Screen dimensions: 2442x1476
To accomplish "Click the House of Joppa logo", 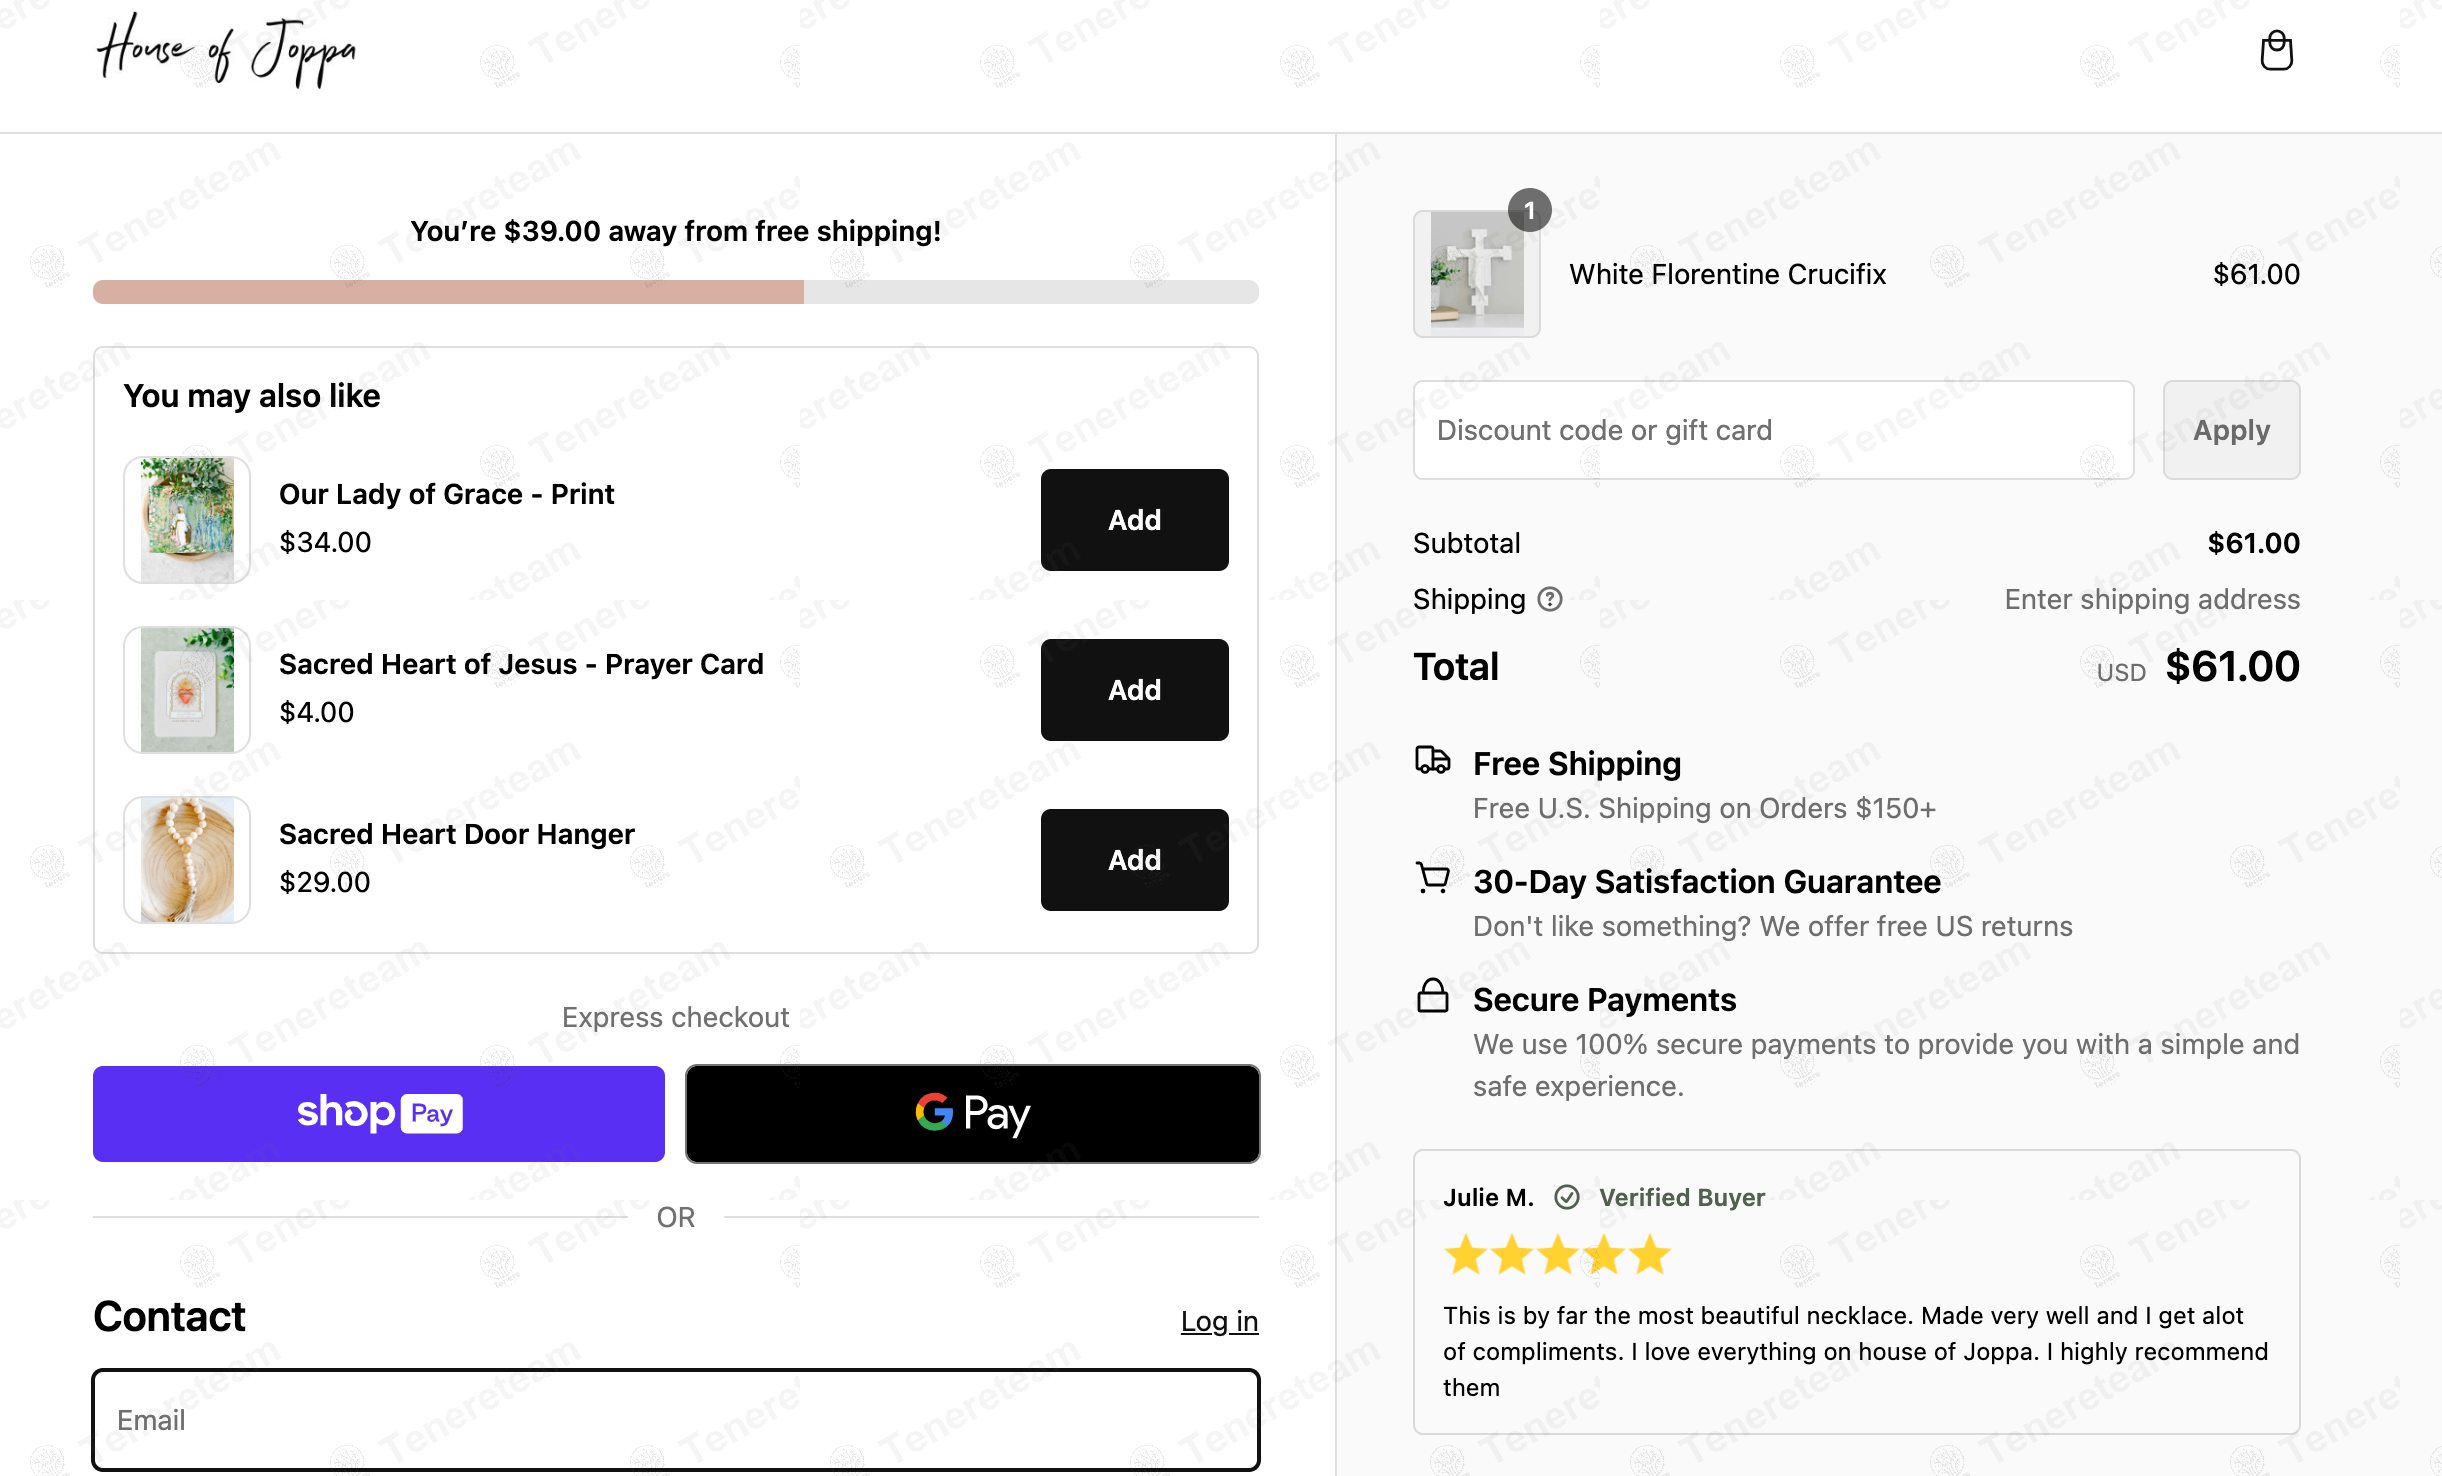I will [x=226, y=50].
